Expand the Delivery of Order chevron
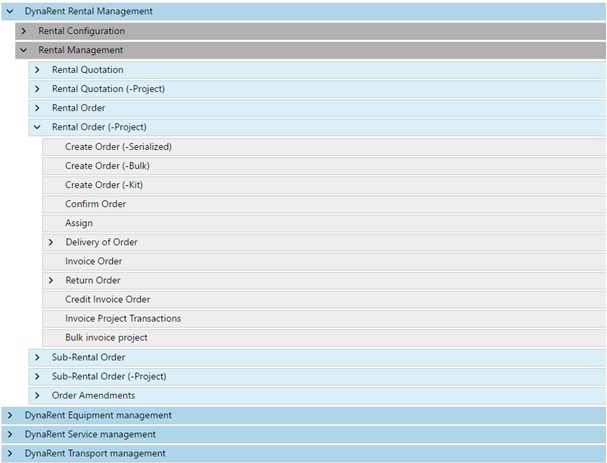The image size is (607, 463). 51,242
